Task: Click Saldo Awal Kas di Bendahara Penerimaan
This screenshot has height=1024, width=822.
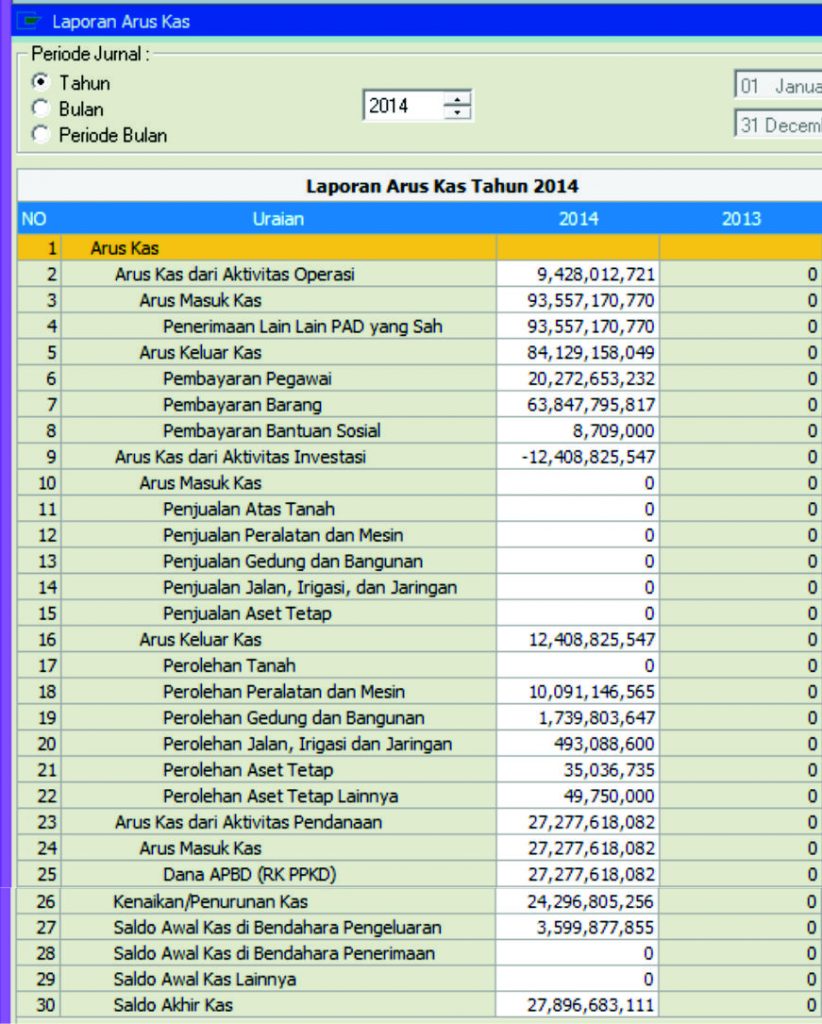Action: [x=274, y=954]
